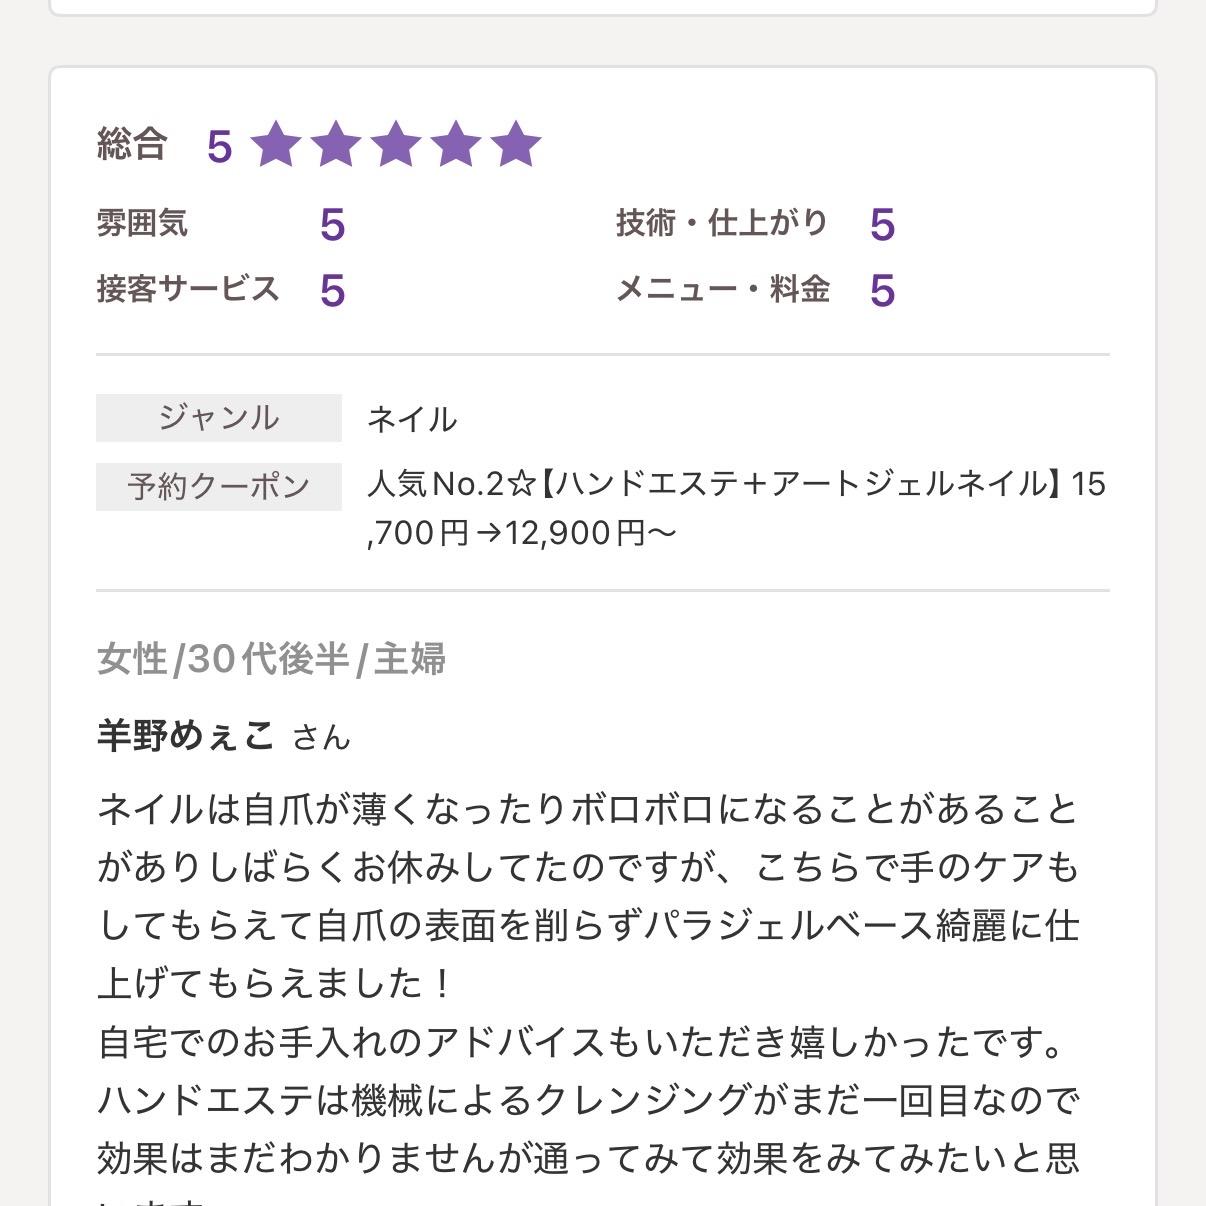Click the fifth (last) rating star
The image size is (1206, 1206).
[x=516, y=145]
